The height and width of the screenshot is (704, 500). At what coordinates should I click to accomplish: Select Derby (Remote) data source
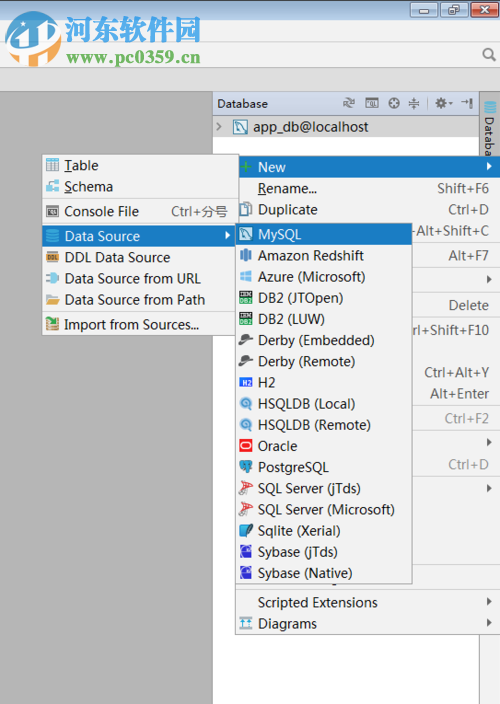pos(324,361)
